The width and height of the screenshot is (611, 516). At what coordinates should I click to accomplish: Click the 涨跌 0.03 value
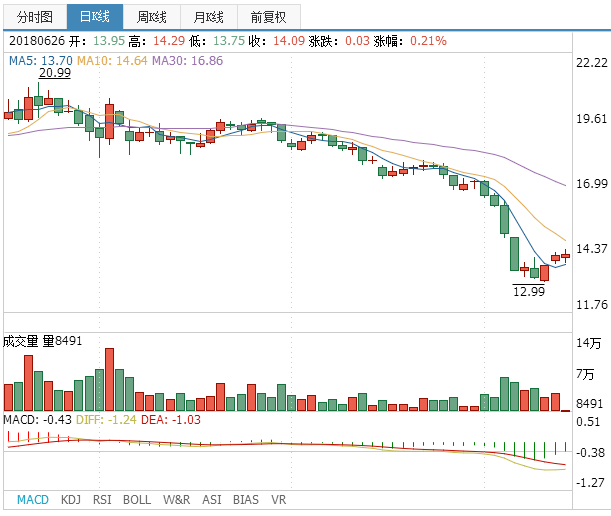[x=357, y=41]
